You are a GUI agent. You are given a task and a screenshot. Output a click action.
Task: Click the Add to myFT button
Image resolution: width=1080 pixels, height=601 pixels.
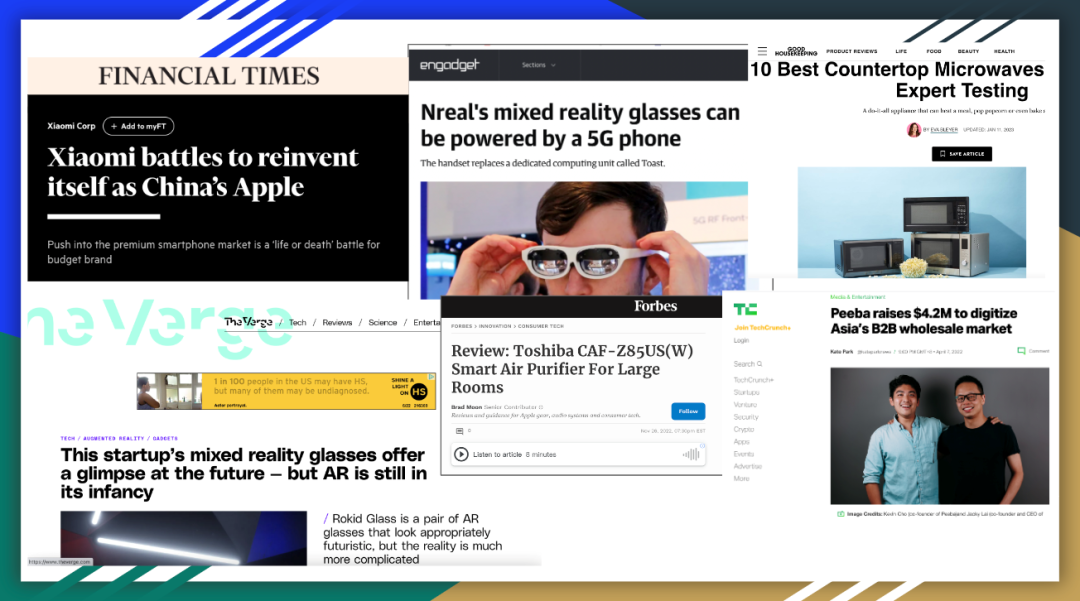(138, 126)
